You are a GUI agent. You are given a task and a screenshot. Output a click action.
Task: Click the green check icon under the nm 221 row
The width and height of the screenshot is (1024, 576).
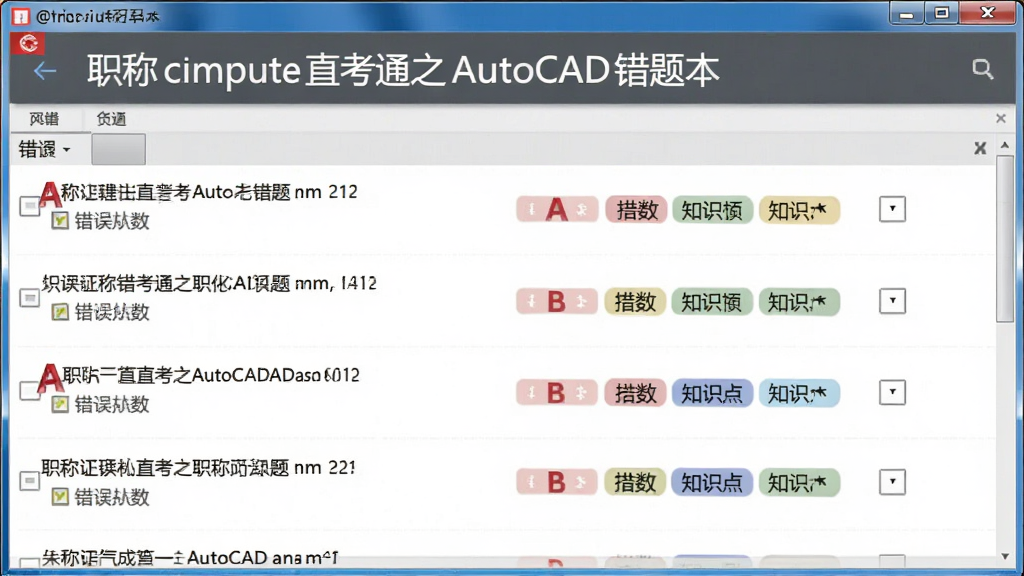(60, 497)
